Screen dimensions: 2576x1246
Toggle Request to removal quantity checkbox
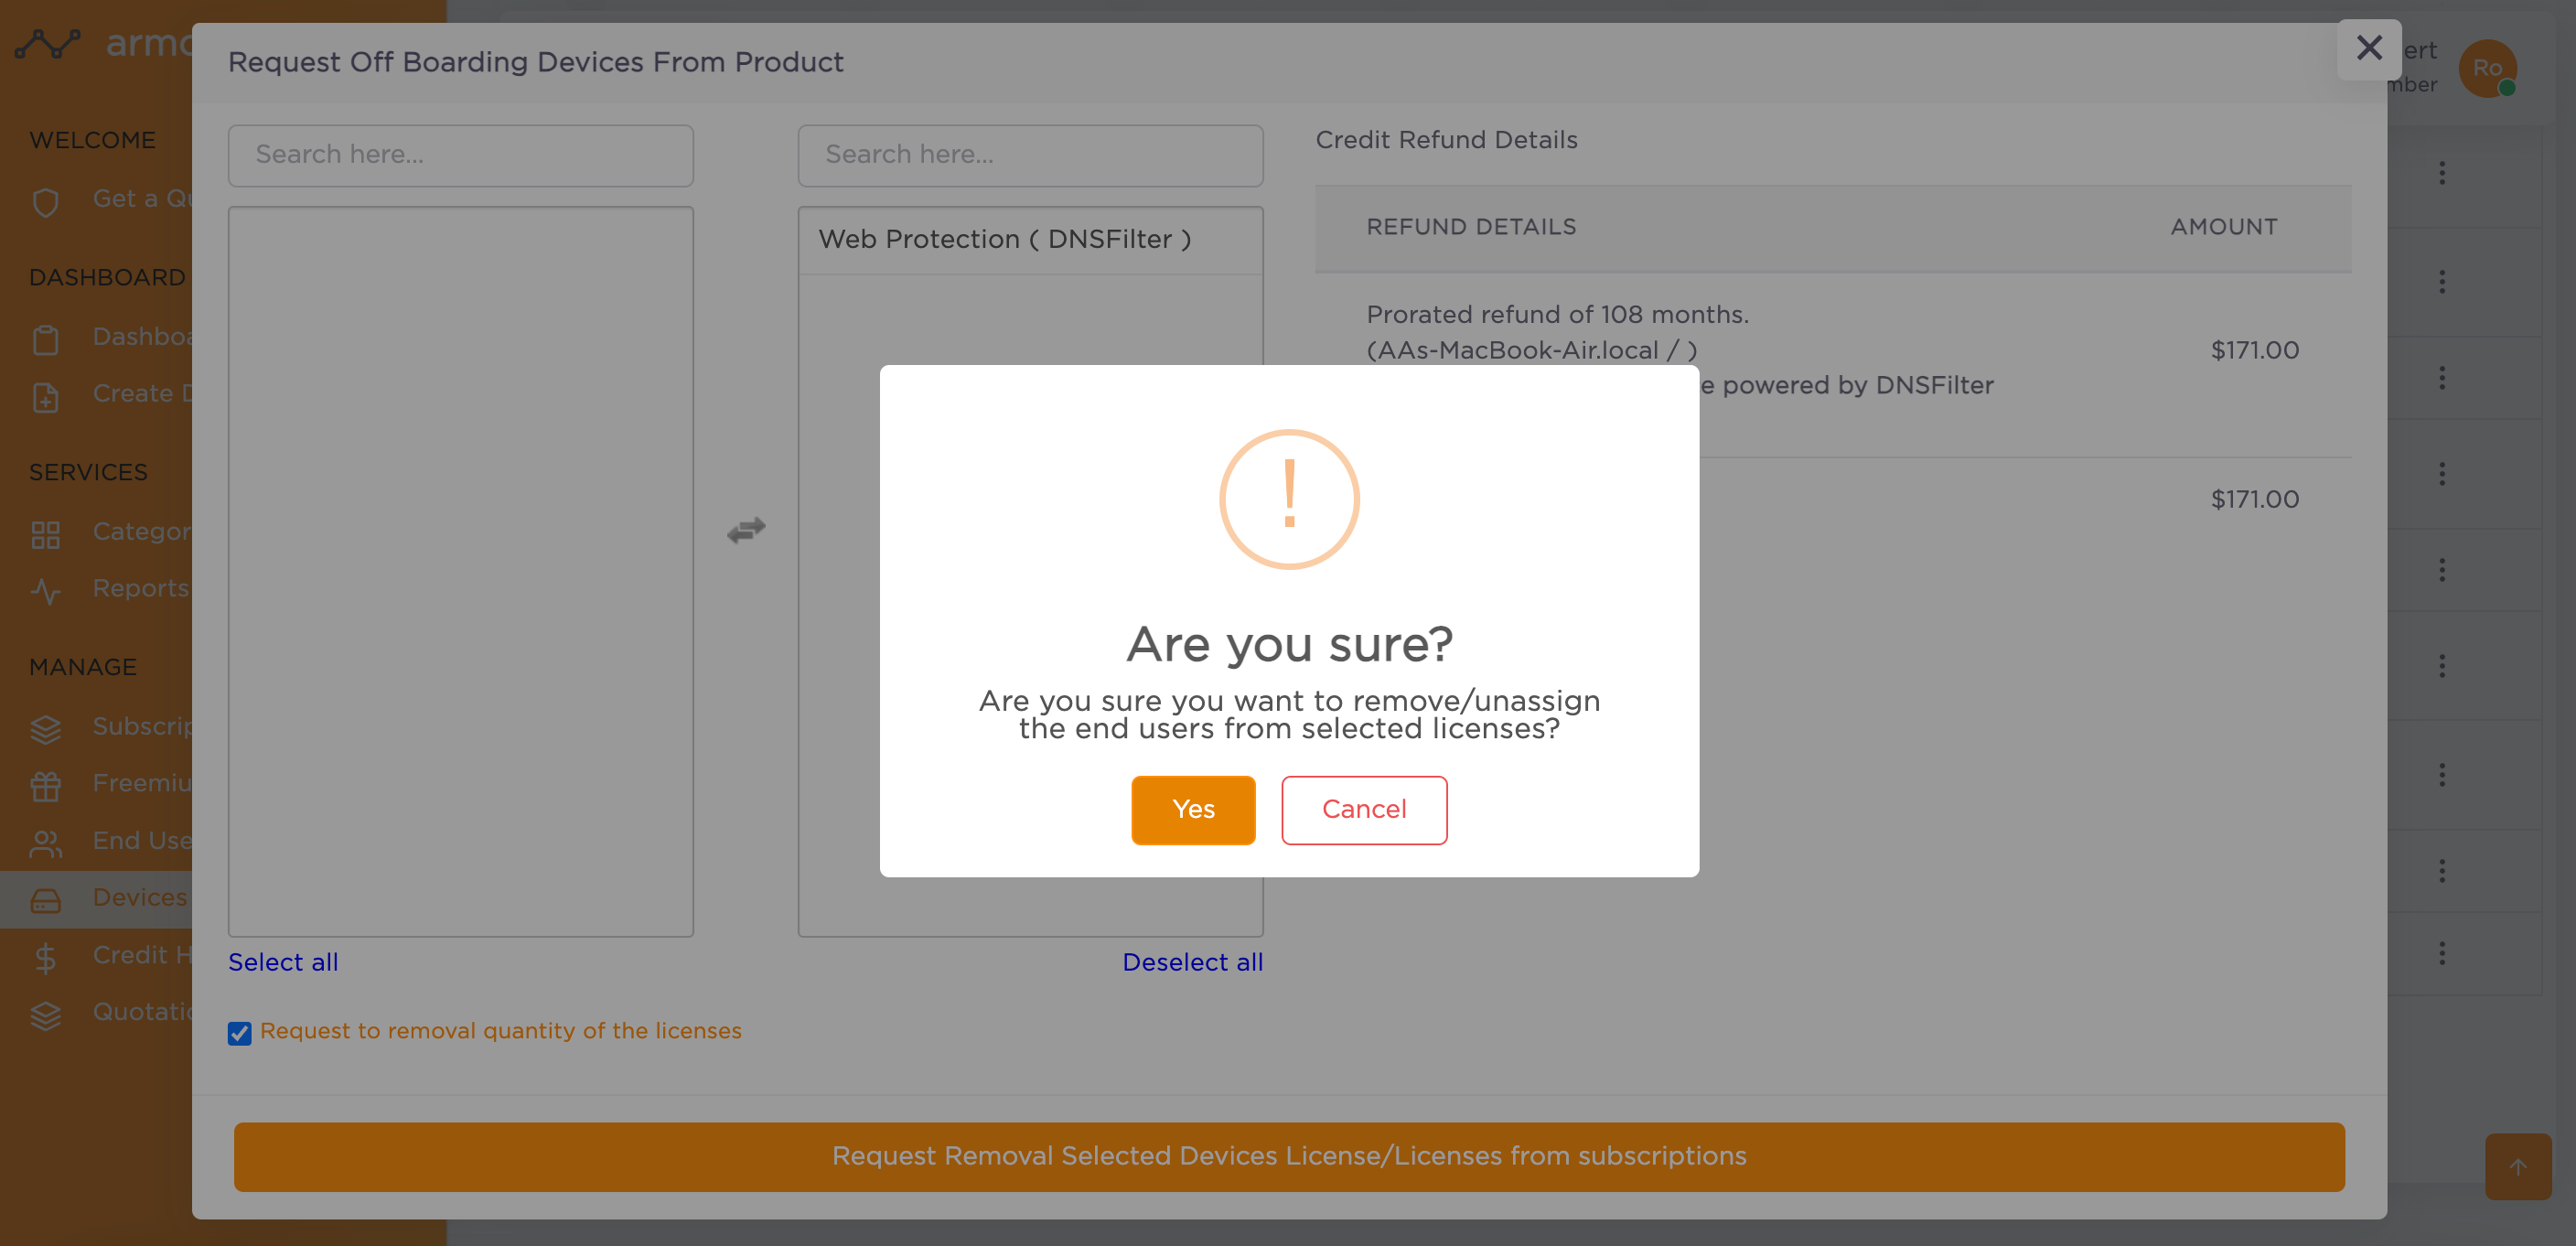coord(239,1032)
